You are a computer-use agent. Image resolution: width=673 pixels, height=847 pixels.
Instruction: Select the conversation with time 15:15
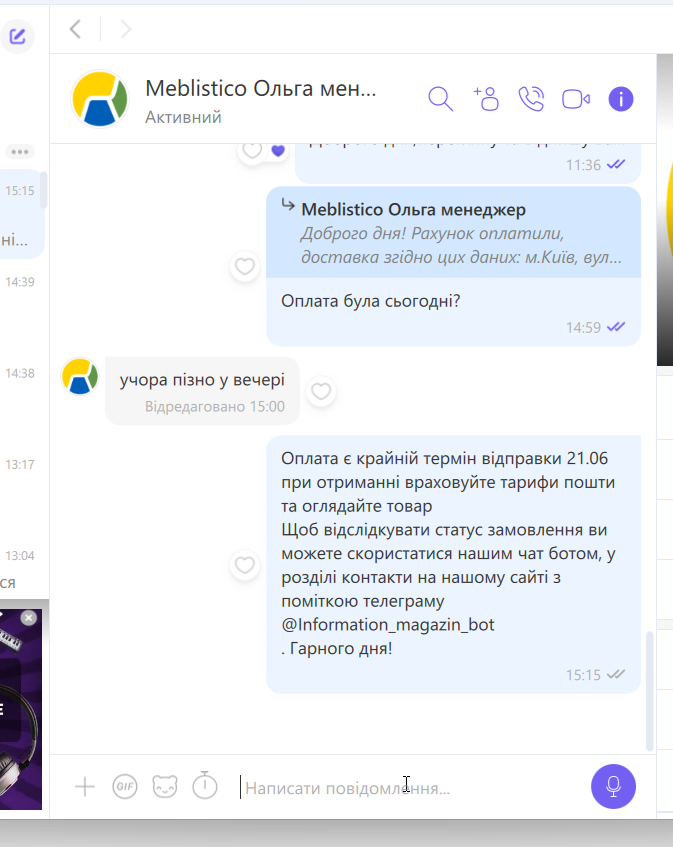tap(20, 214)
